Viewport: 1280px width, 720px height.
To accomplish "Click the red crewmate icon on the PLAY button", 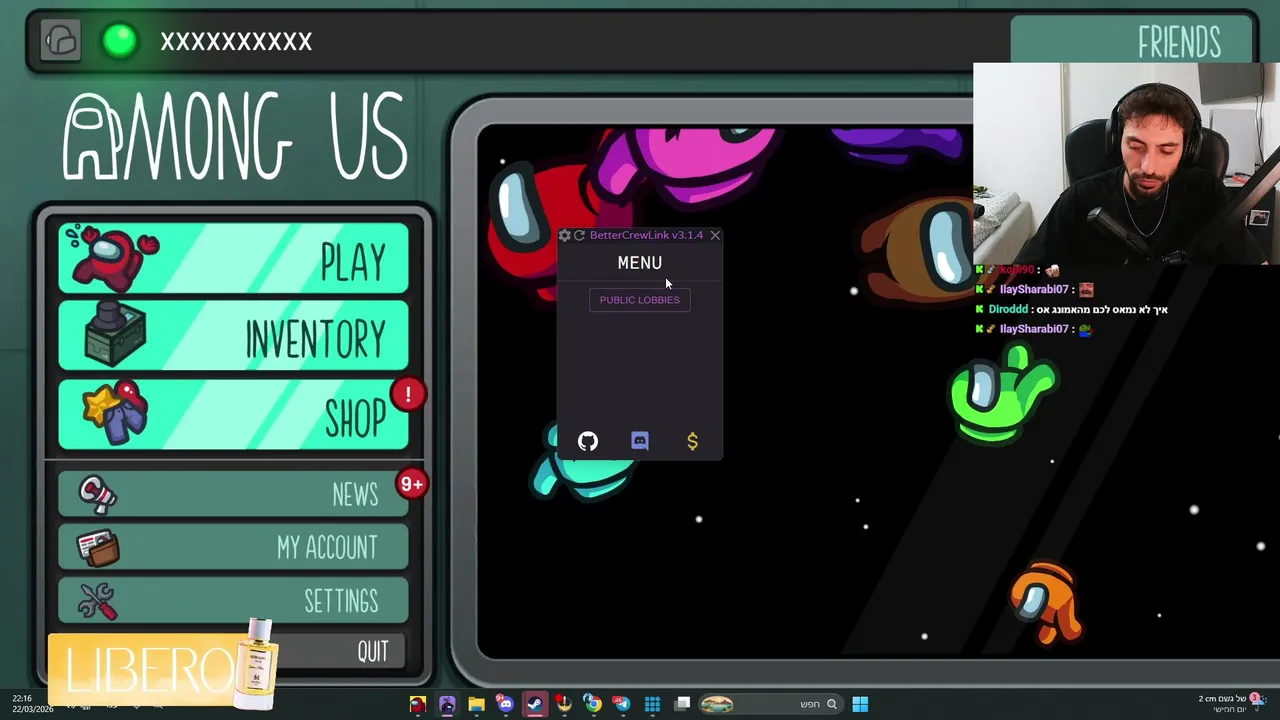I will click(x=111, y=259).
